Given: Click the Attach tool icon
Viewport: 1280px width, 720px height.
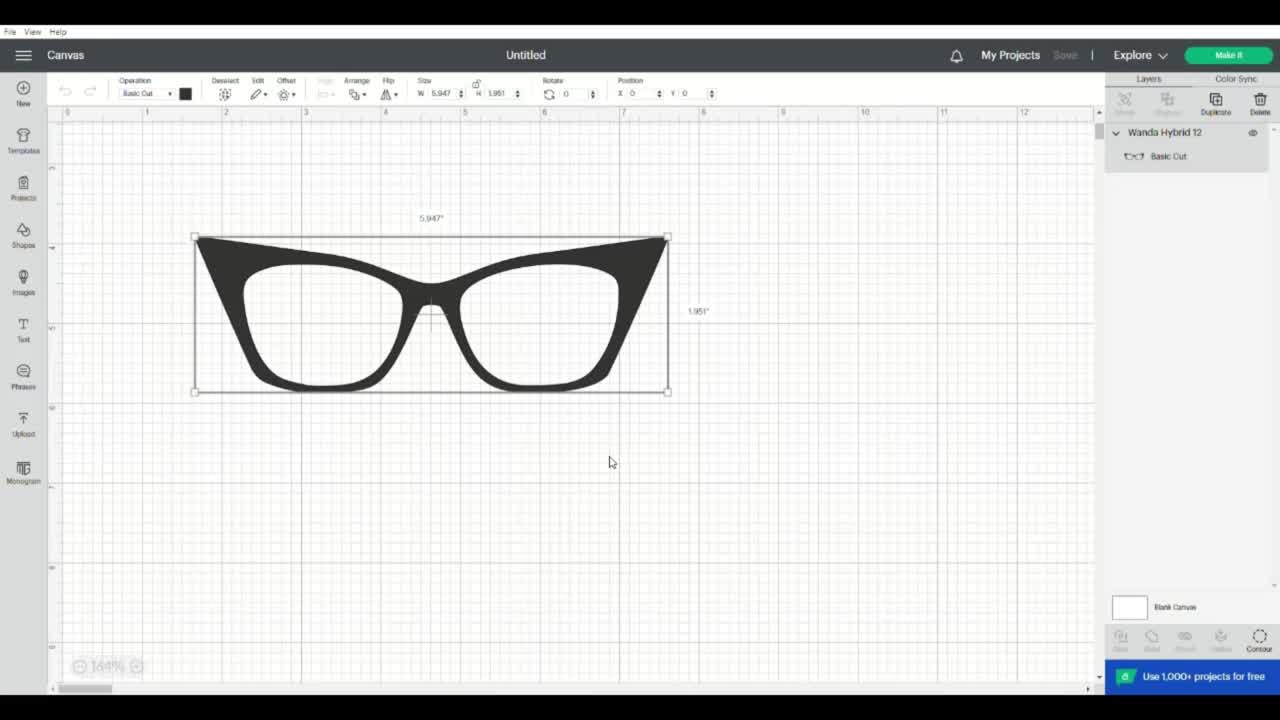Looking at the screenshot, I should pos(1185,640).
